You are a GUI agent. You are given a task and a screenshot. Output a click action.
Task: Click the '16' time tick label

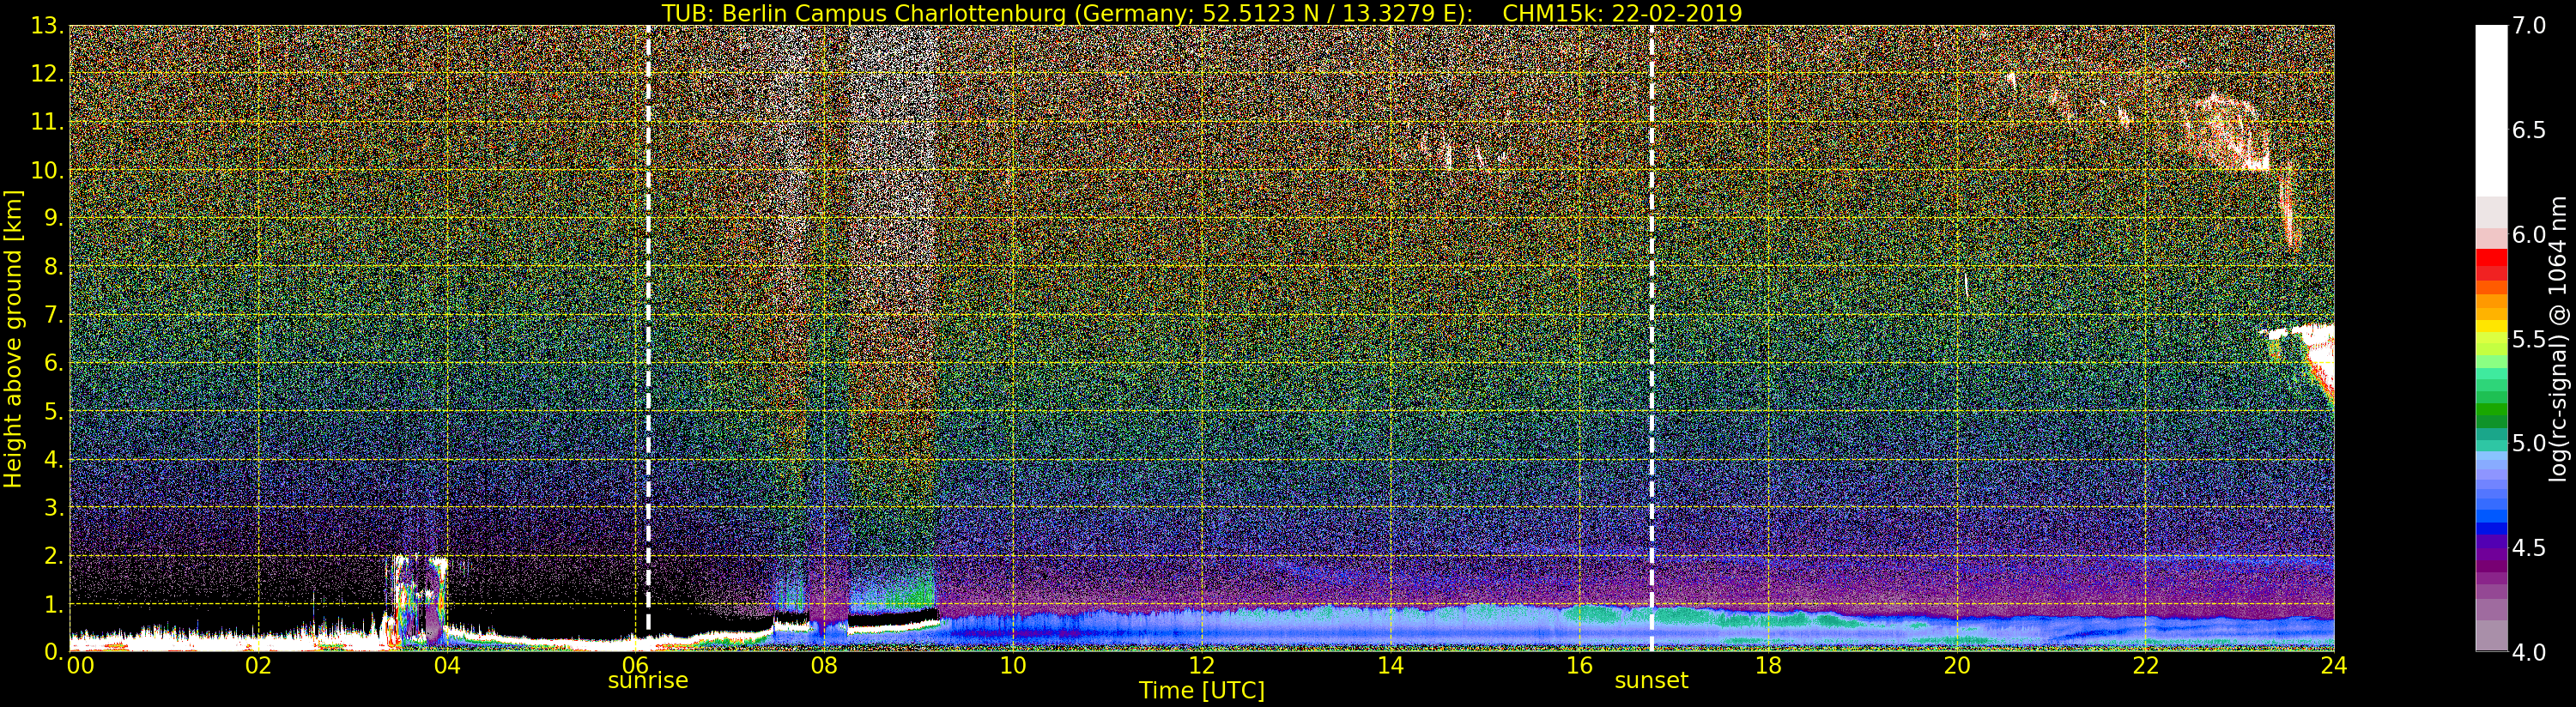click(1579, 666)
